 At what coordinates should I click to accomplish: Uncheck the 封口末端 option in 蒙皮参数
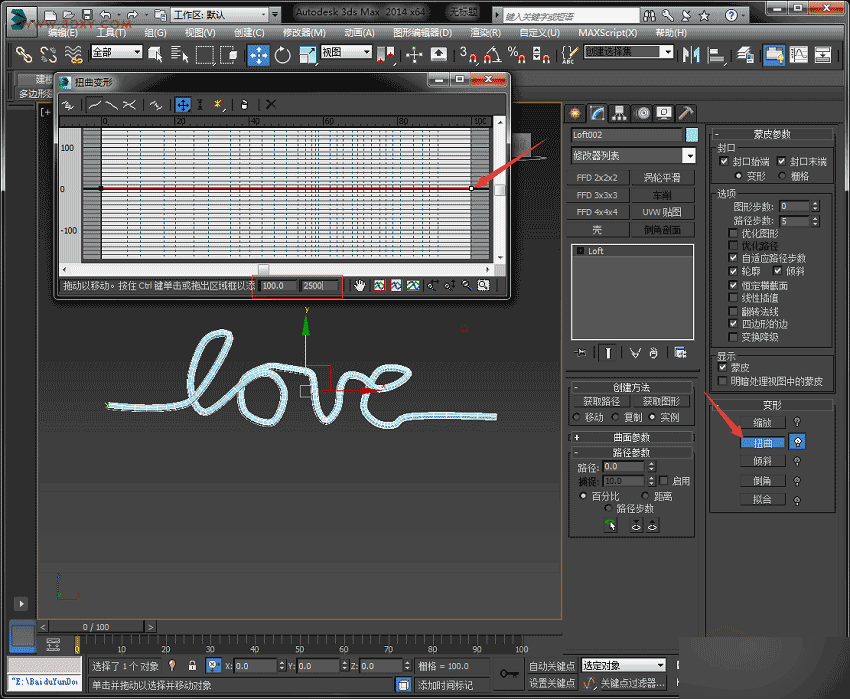(780, 161)
